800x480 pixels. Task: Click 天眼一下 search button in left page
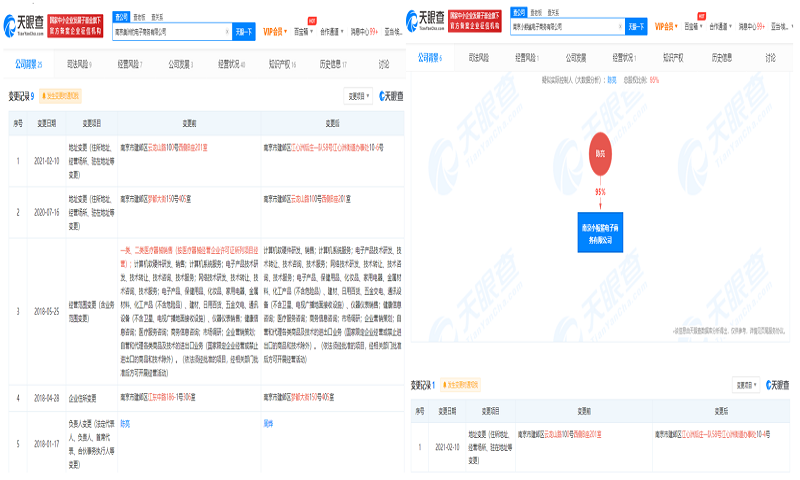[x=243, y=32]
